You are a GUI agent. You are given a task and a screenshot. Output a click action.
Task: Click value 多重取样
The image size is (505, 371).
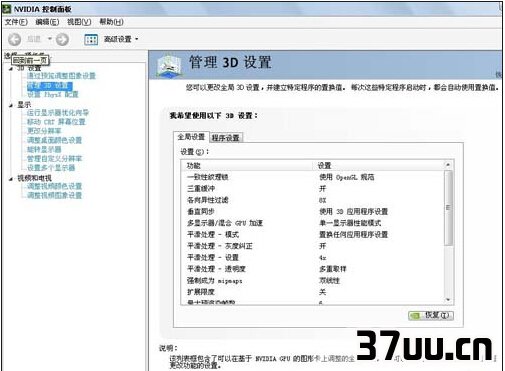click(x=333, y=269)
